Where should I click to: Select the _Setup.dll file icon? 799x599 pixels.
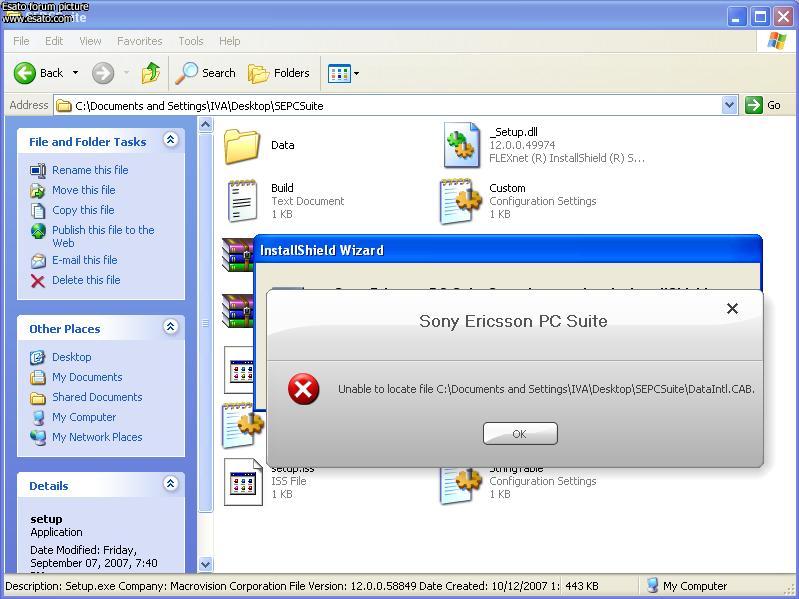tap(461, 145)
